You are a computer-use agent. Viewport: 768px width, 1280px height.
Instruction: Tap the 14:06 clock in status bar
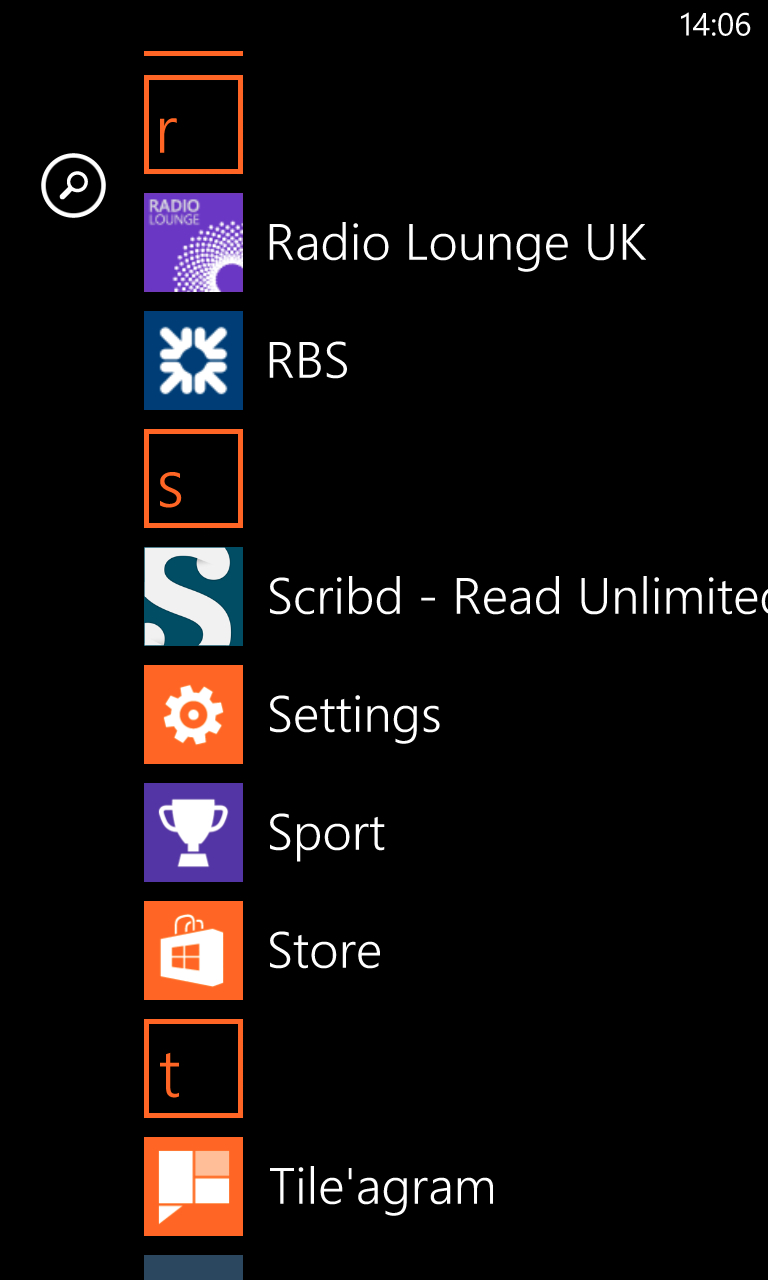715,25
